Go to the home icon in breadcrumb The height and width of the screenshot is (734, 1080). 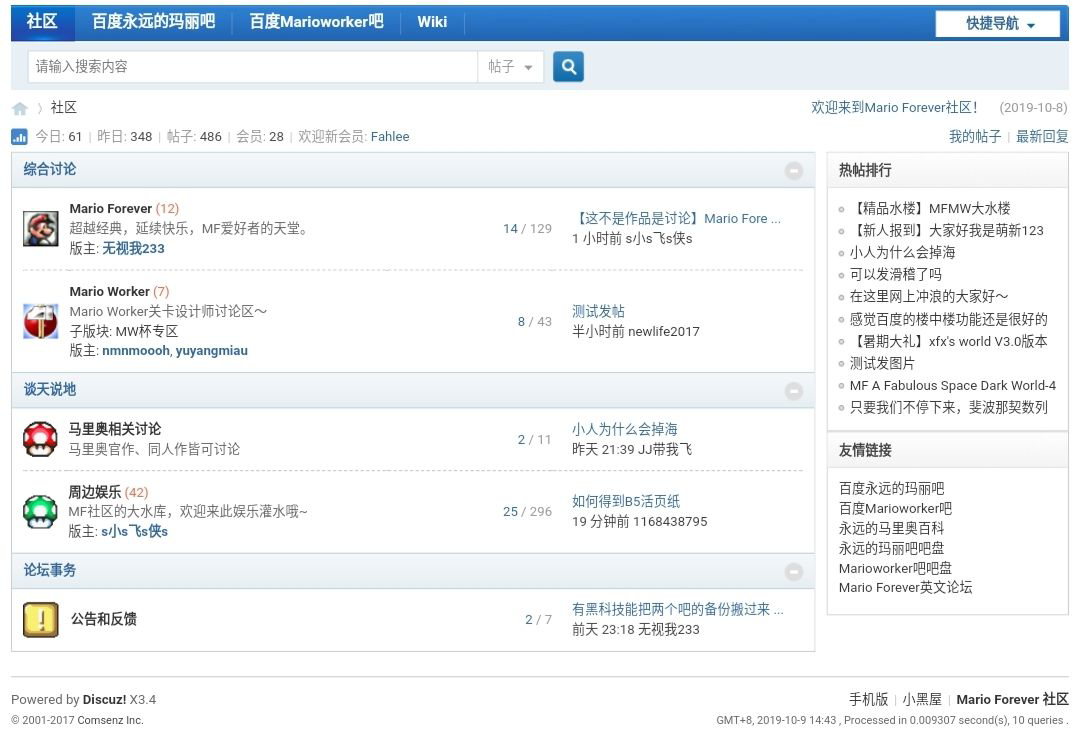pos(20,108)
